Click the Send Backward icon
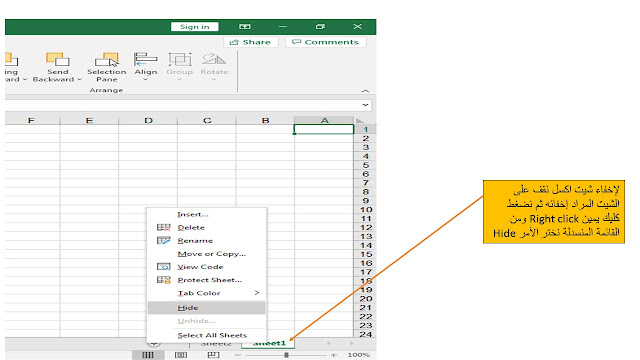The image size is (640, 360). [x=57, y=60]
